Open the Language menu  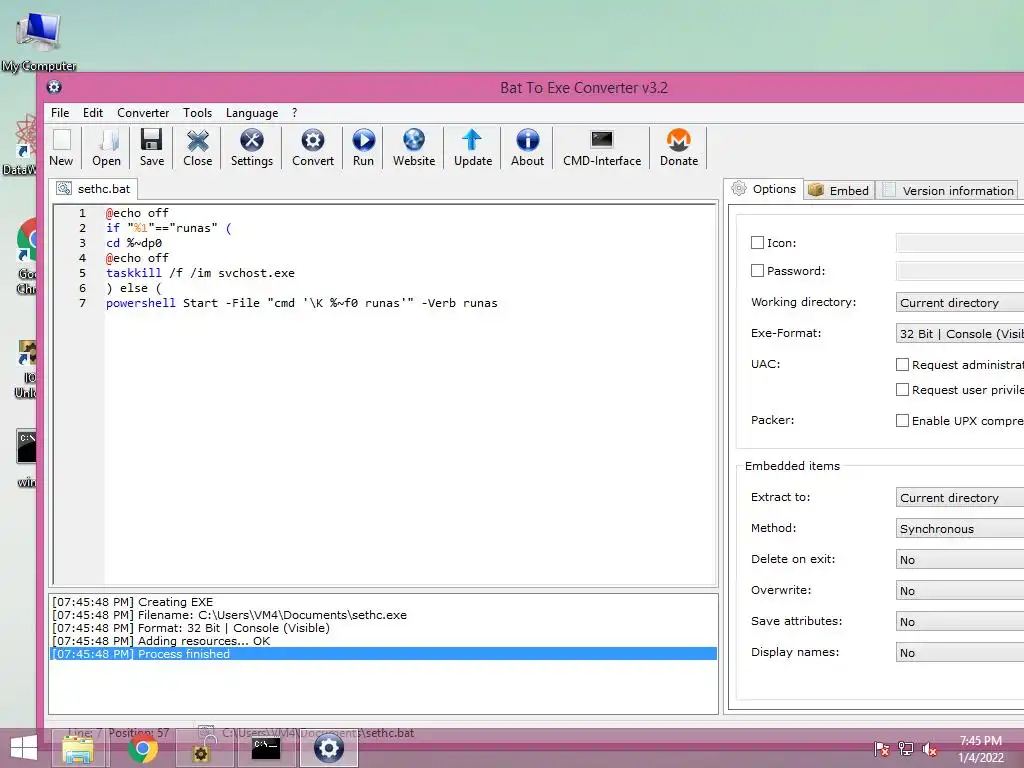tap(252, 113)
